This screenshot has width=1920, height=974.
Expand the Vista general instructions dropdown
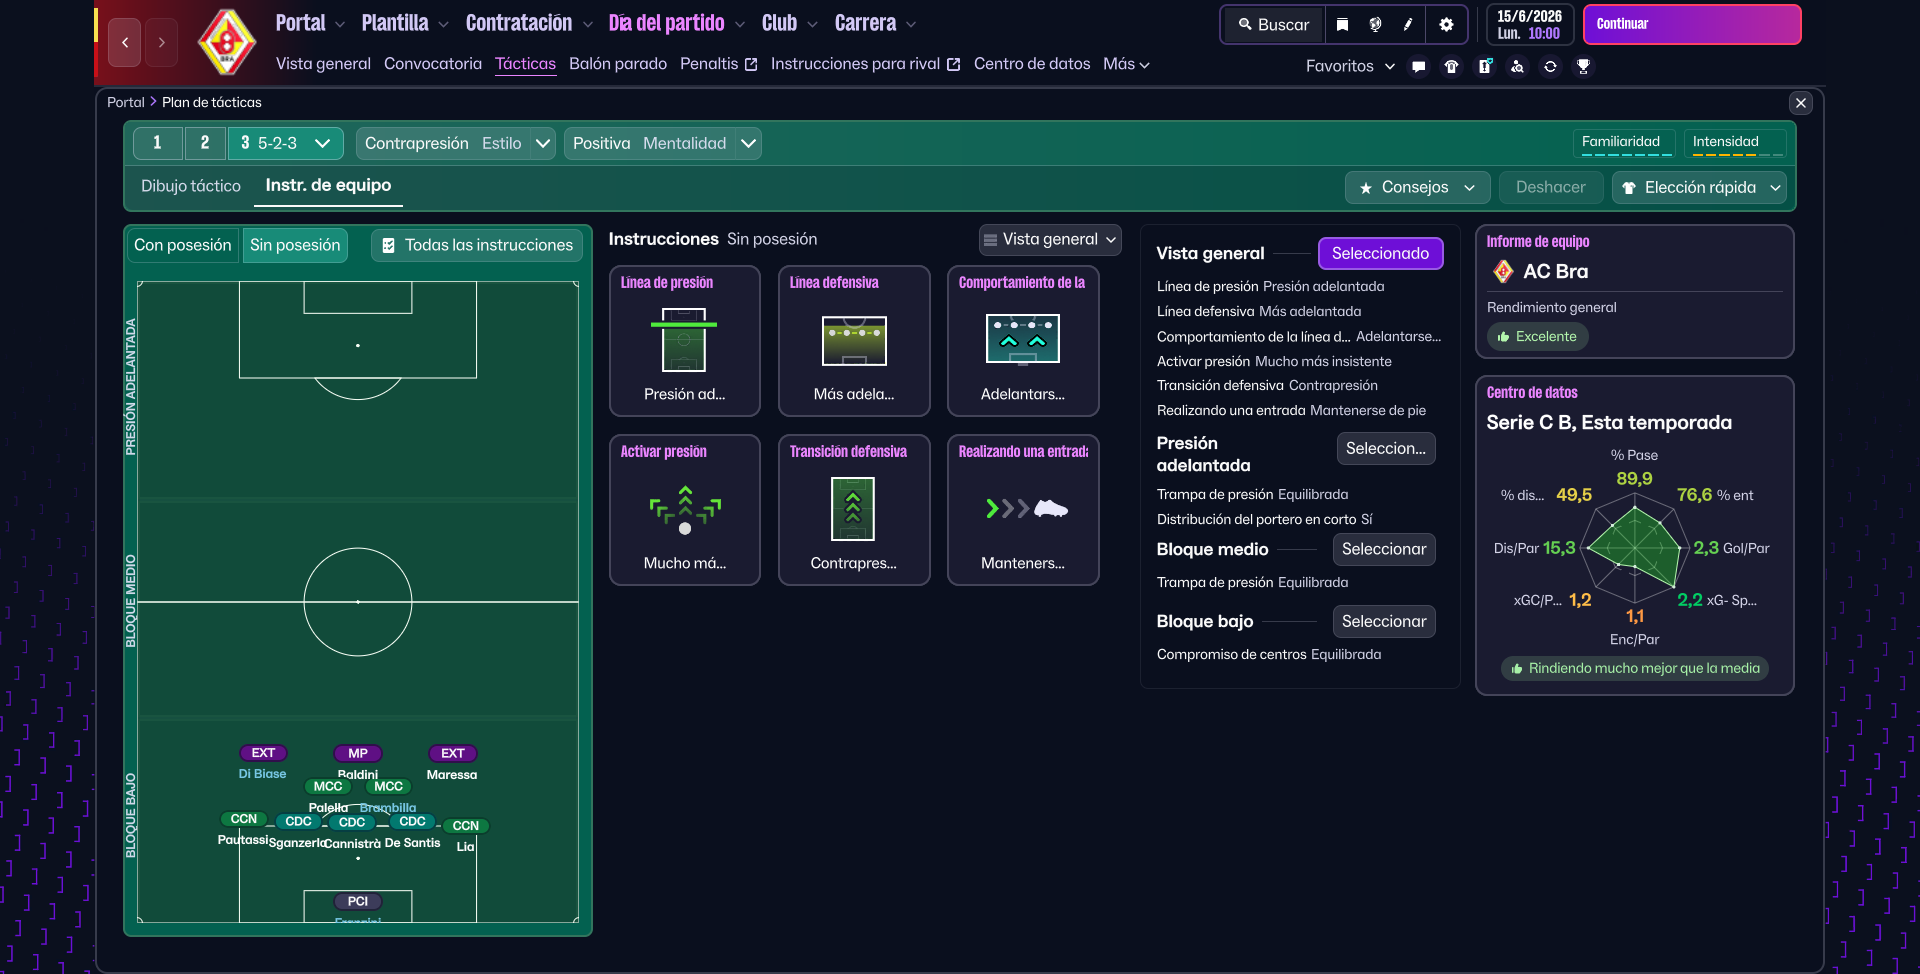(1050, 240)
